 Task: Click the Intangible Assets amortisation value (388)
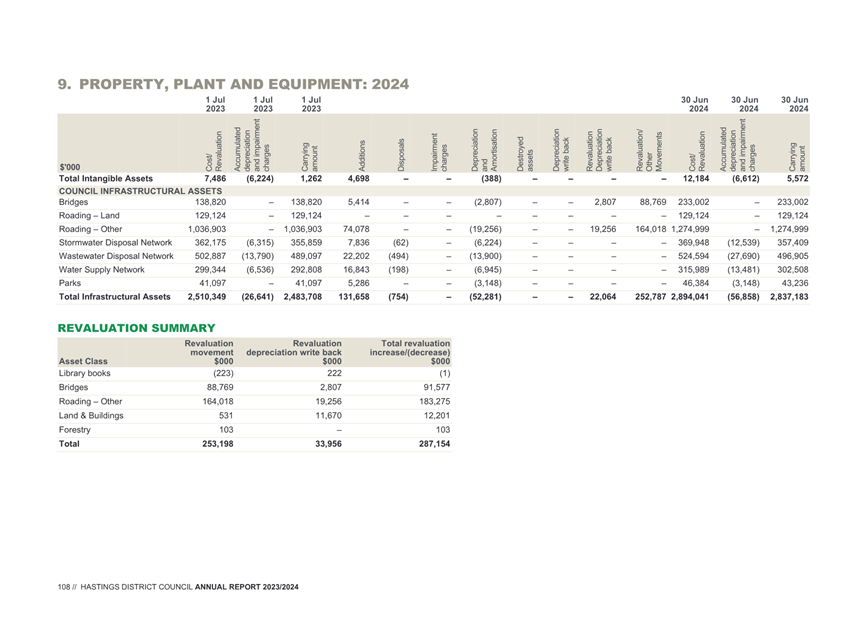tap(490, 178)
